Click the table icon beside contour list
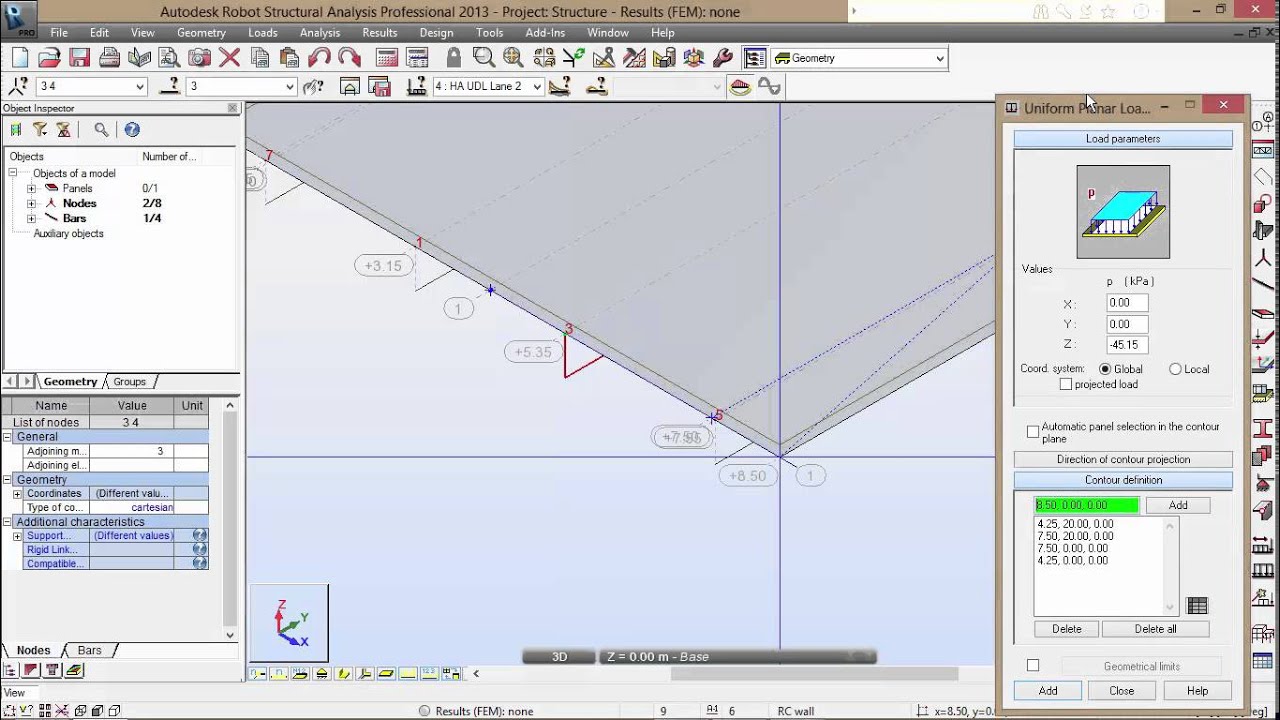This screenshot has height=720, width=1280. click(x=1197, y=605)
